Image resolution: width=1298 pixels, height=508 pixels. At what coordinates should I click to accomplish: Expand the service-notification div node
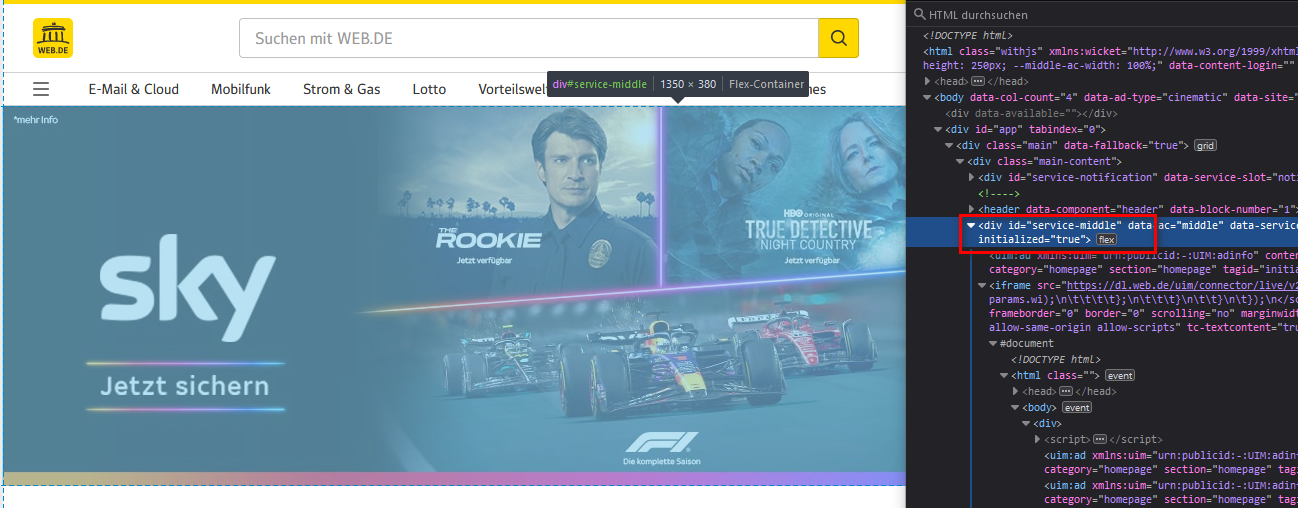click(971, 177)
